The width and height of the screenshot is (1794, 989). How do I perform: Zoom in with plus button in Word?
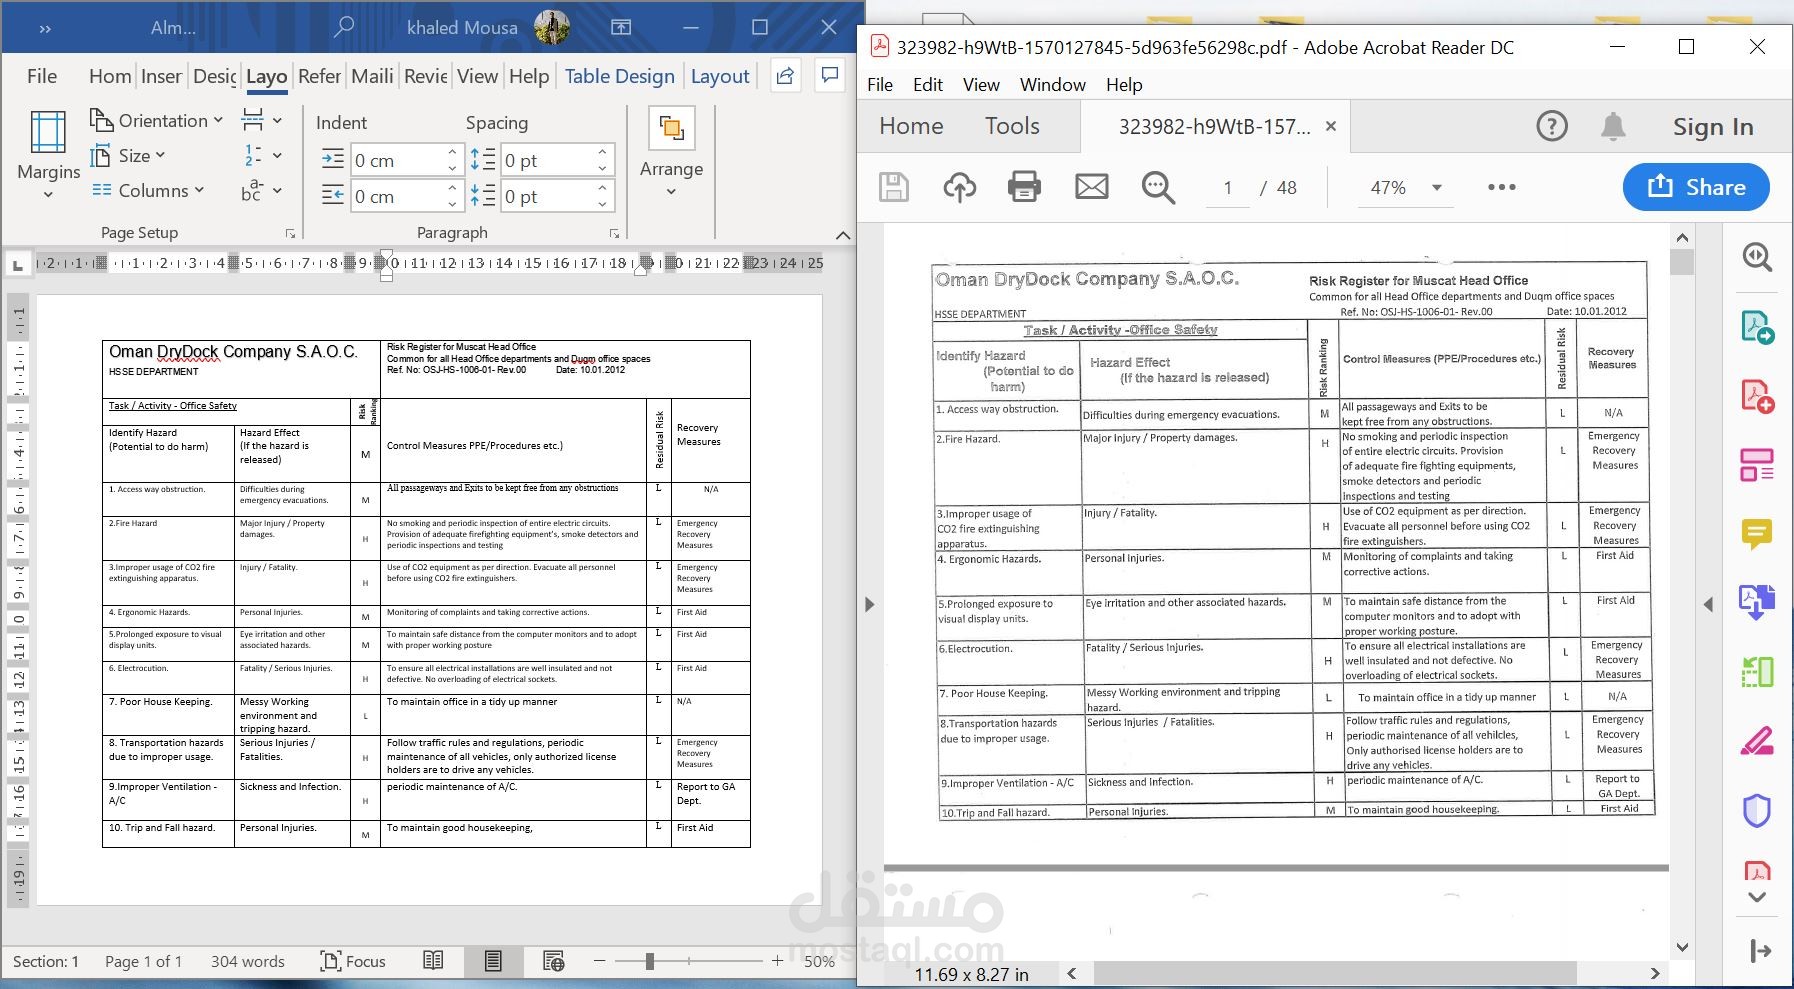(x=777, y=961)
